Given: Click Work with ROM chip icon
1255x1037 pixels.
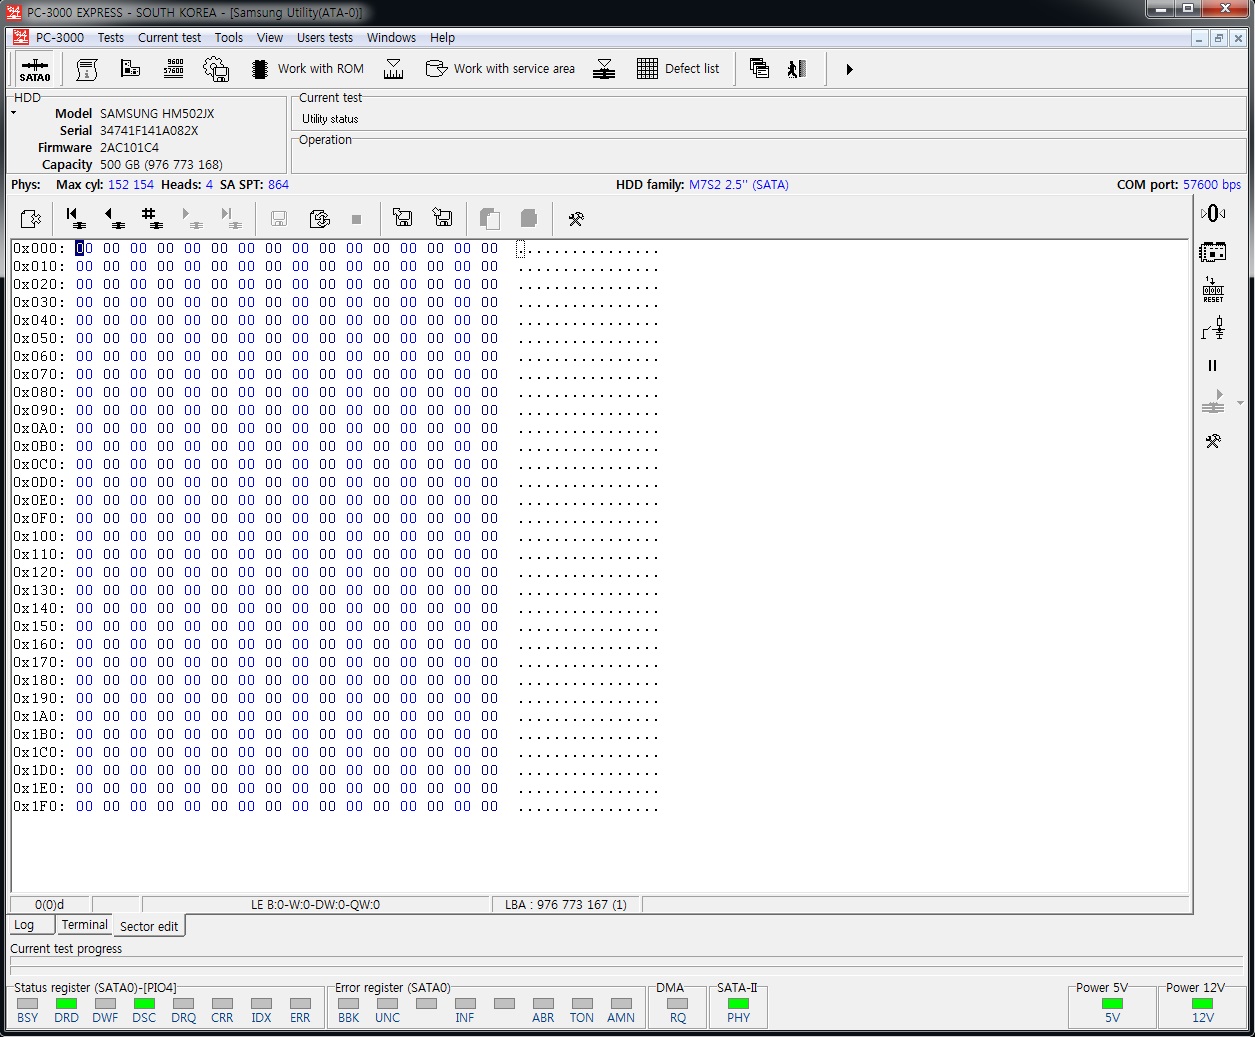Looking at the screenshot, I should point(260,69).
